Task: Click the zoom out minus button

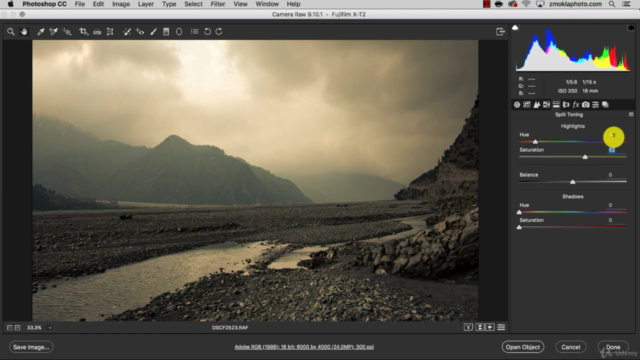Action: 9,327
